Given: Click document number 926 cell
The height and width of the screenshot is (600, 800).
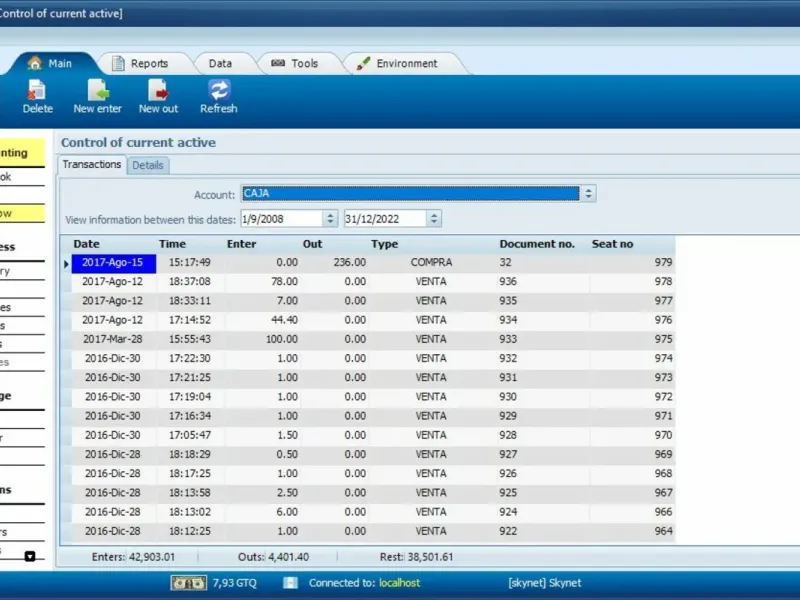Looking at the screenshot, I should [x=508, y=473].
